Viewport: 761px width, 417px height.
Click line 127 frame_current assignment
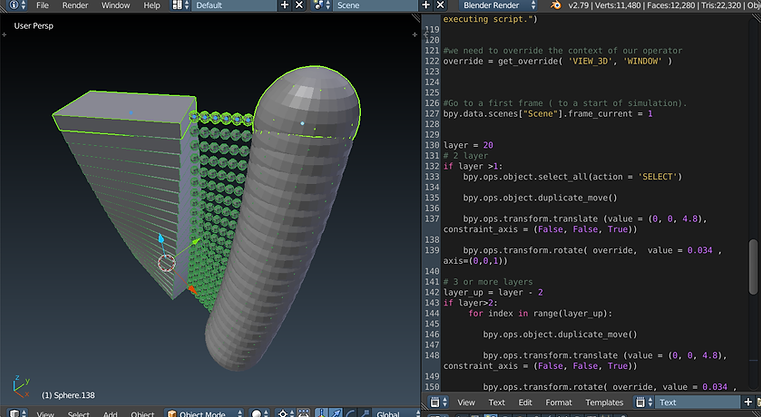548,114
